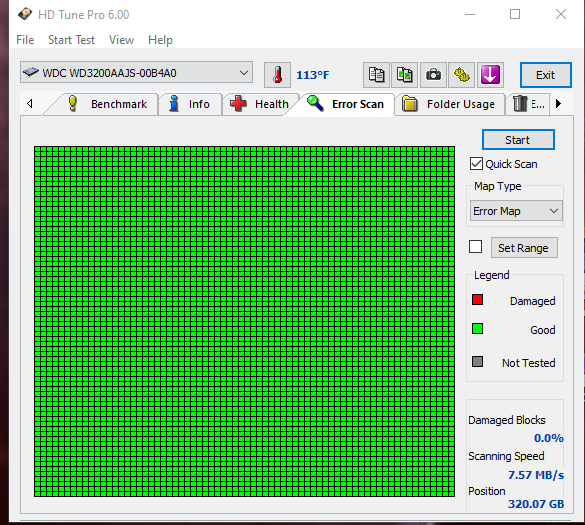The image size is (585, 525).
Task: Click the 113°F temperature reading
Action: (x=313, y=75)
